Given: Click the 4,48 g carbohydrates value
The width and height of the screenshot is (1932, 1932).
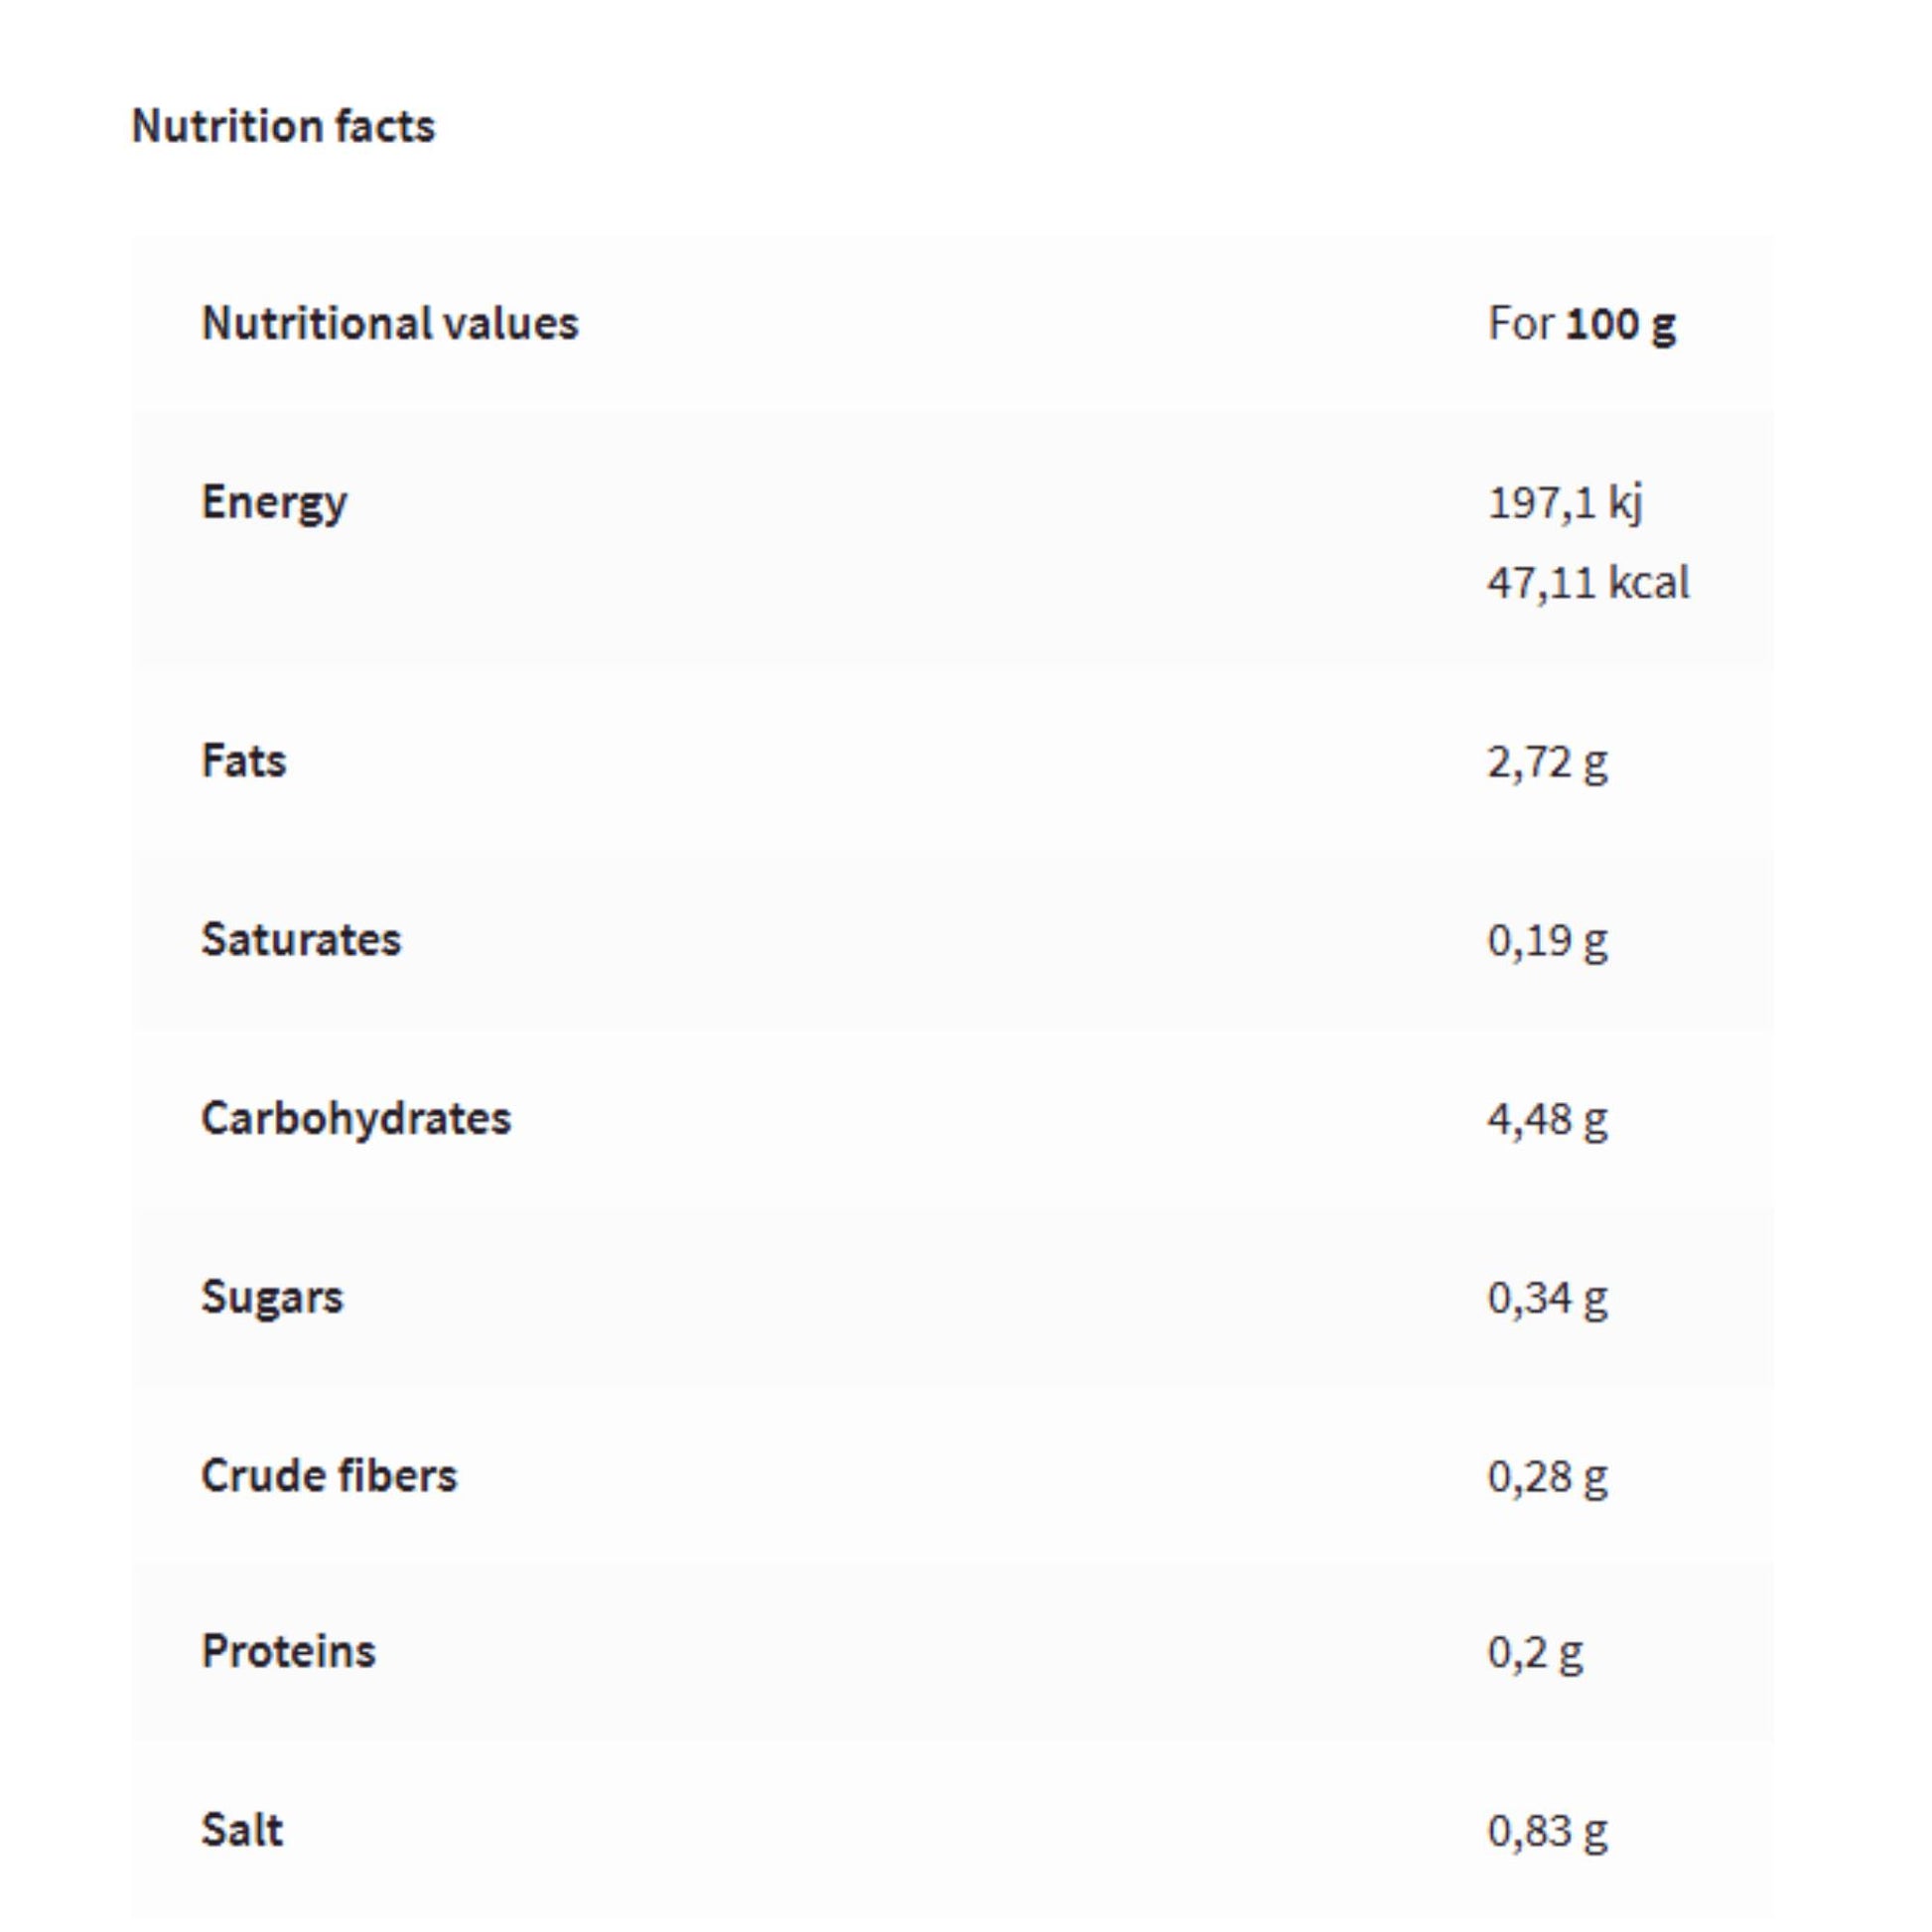Looking at the screenshot, I should pyautogui.click(x=1547, y=1119).
